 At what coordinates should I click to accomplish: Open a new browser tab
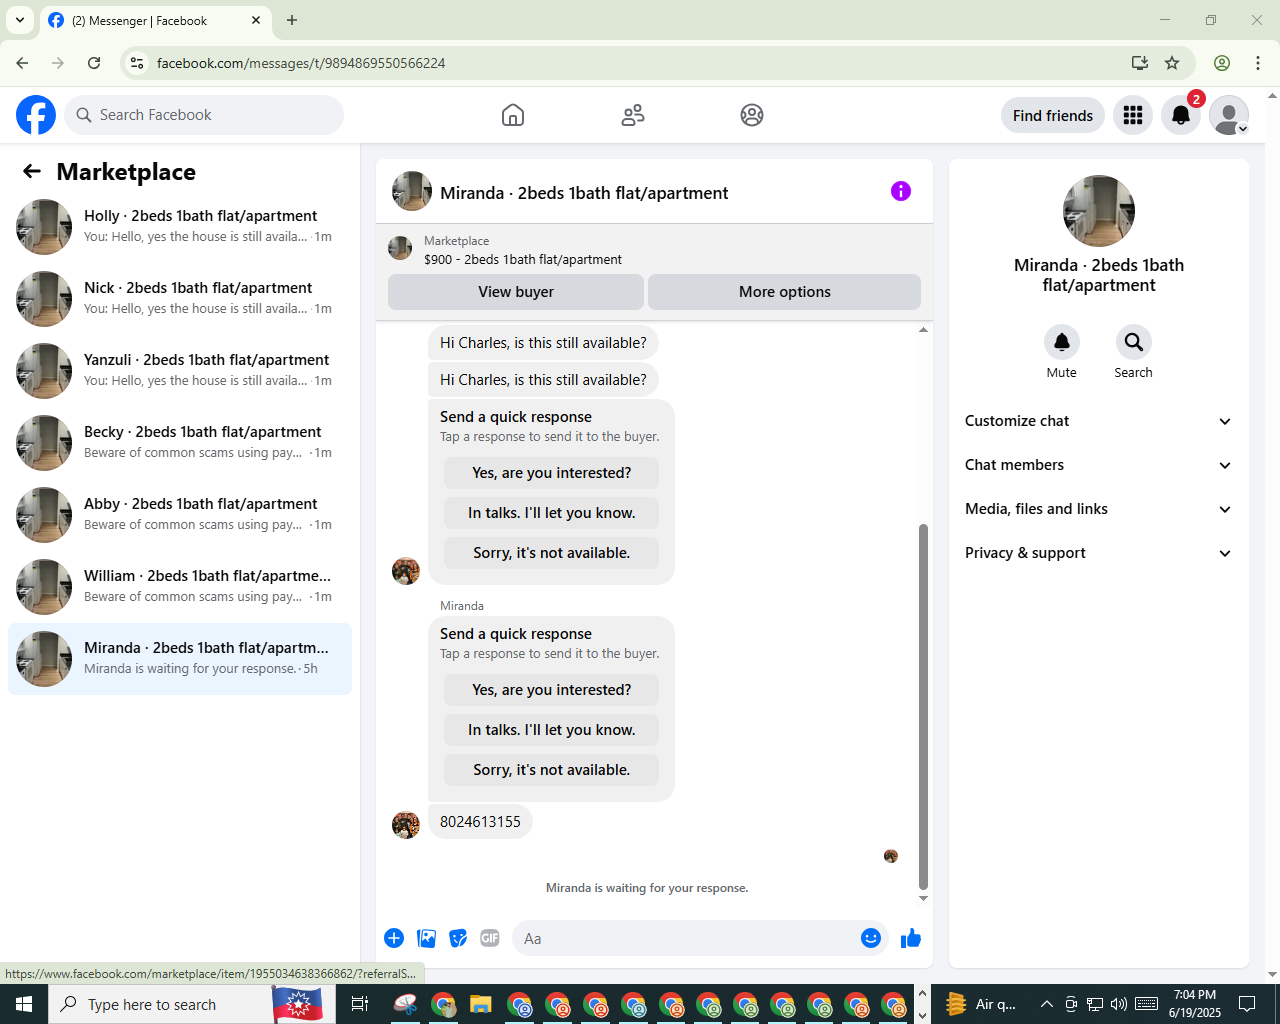coord(292,20)
